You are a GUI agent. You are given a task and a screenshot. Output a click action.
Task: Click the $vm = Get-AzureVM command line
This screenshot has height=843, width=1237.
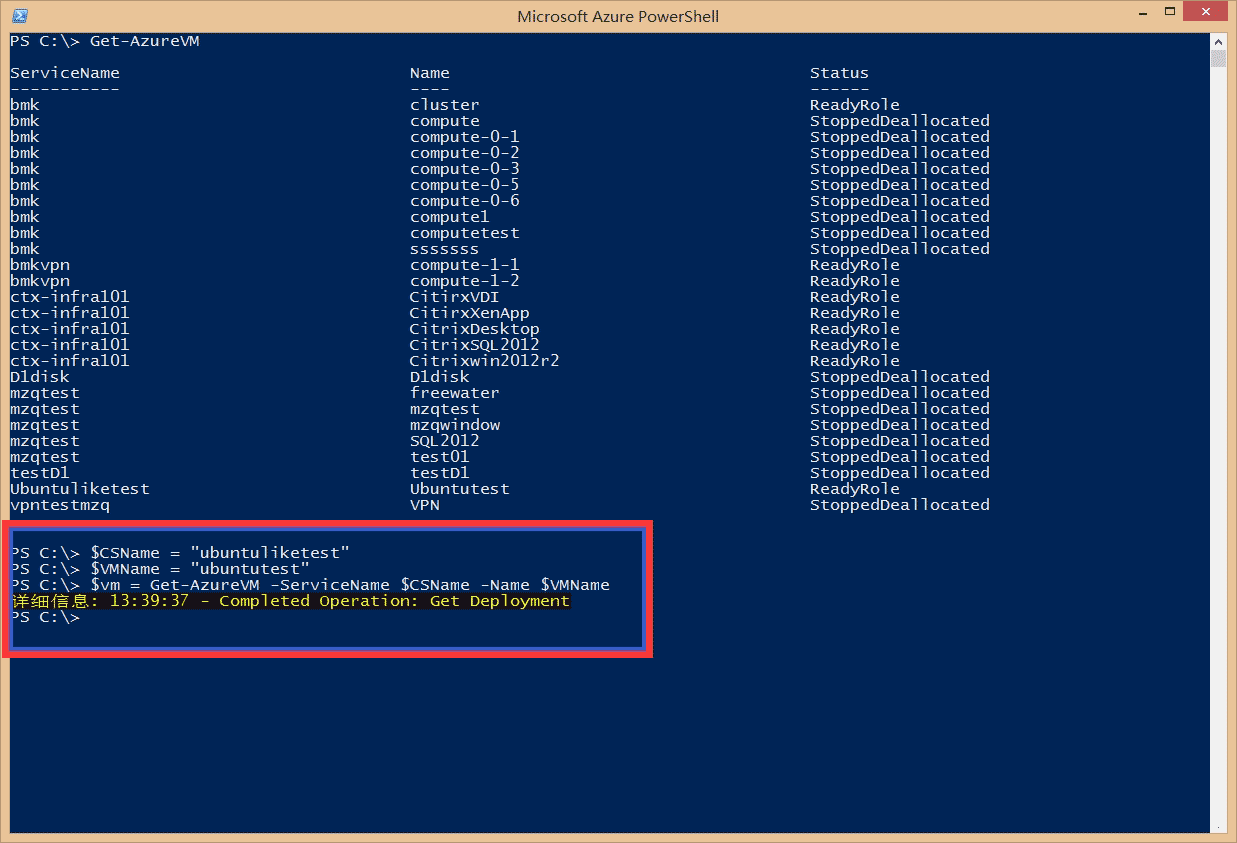click(x=310, y=585)
